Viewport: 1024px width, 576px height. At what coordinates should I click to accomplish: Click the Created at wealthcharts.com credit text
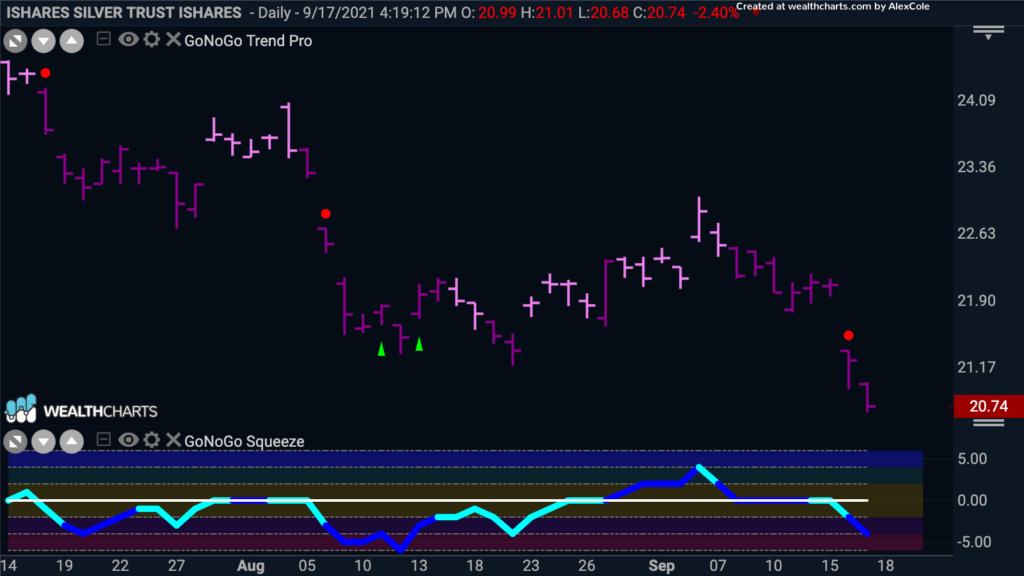pos(833,7)
